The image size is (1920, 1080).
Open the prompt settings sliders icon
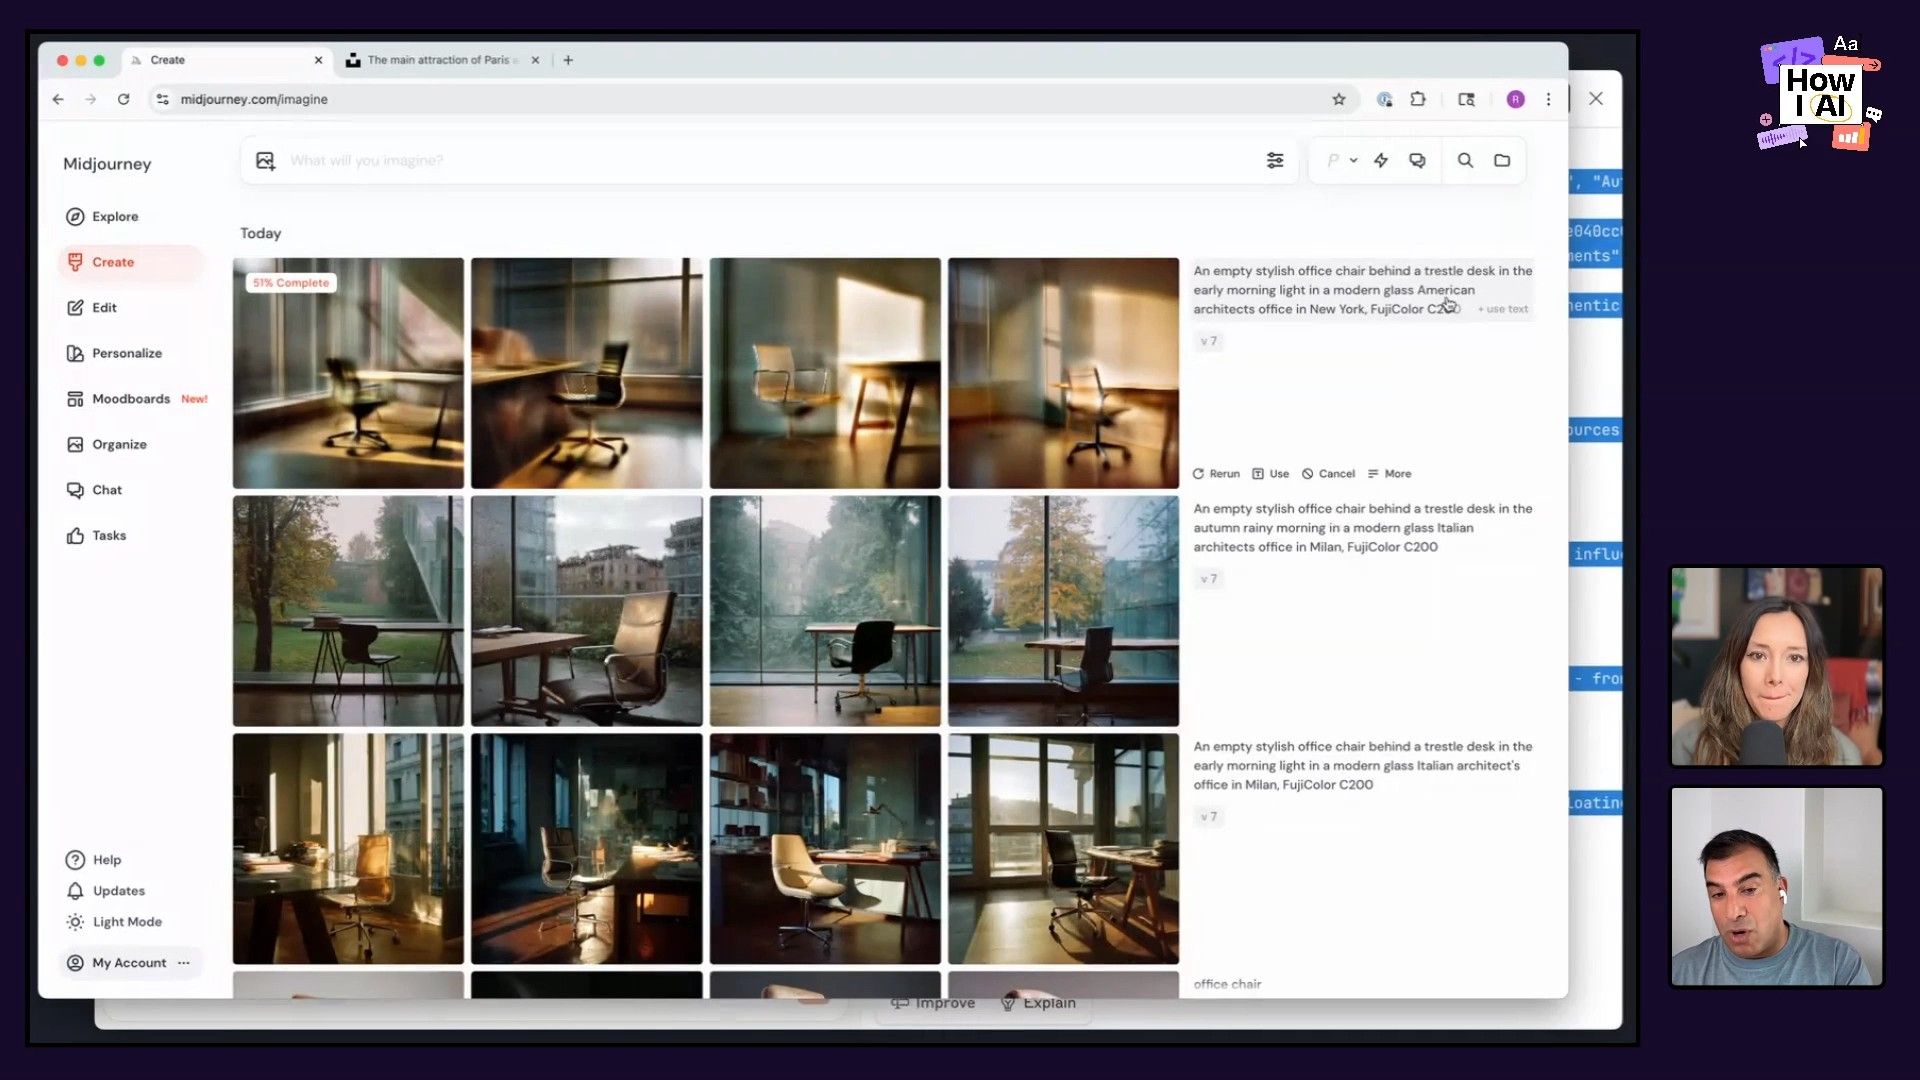point(1275,160)
